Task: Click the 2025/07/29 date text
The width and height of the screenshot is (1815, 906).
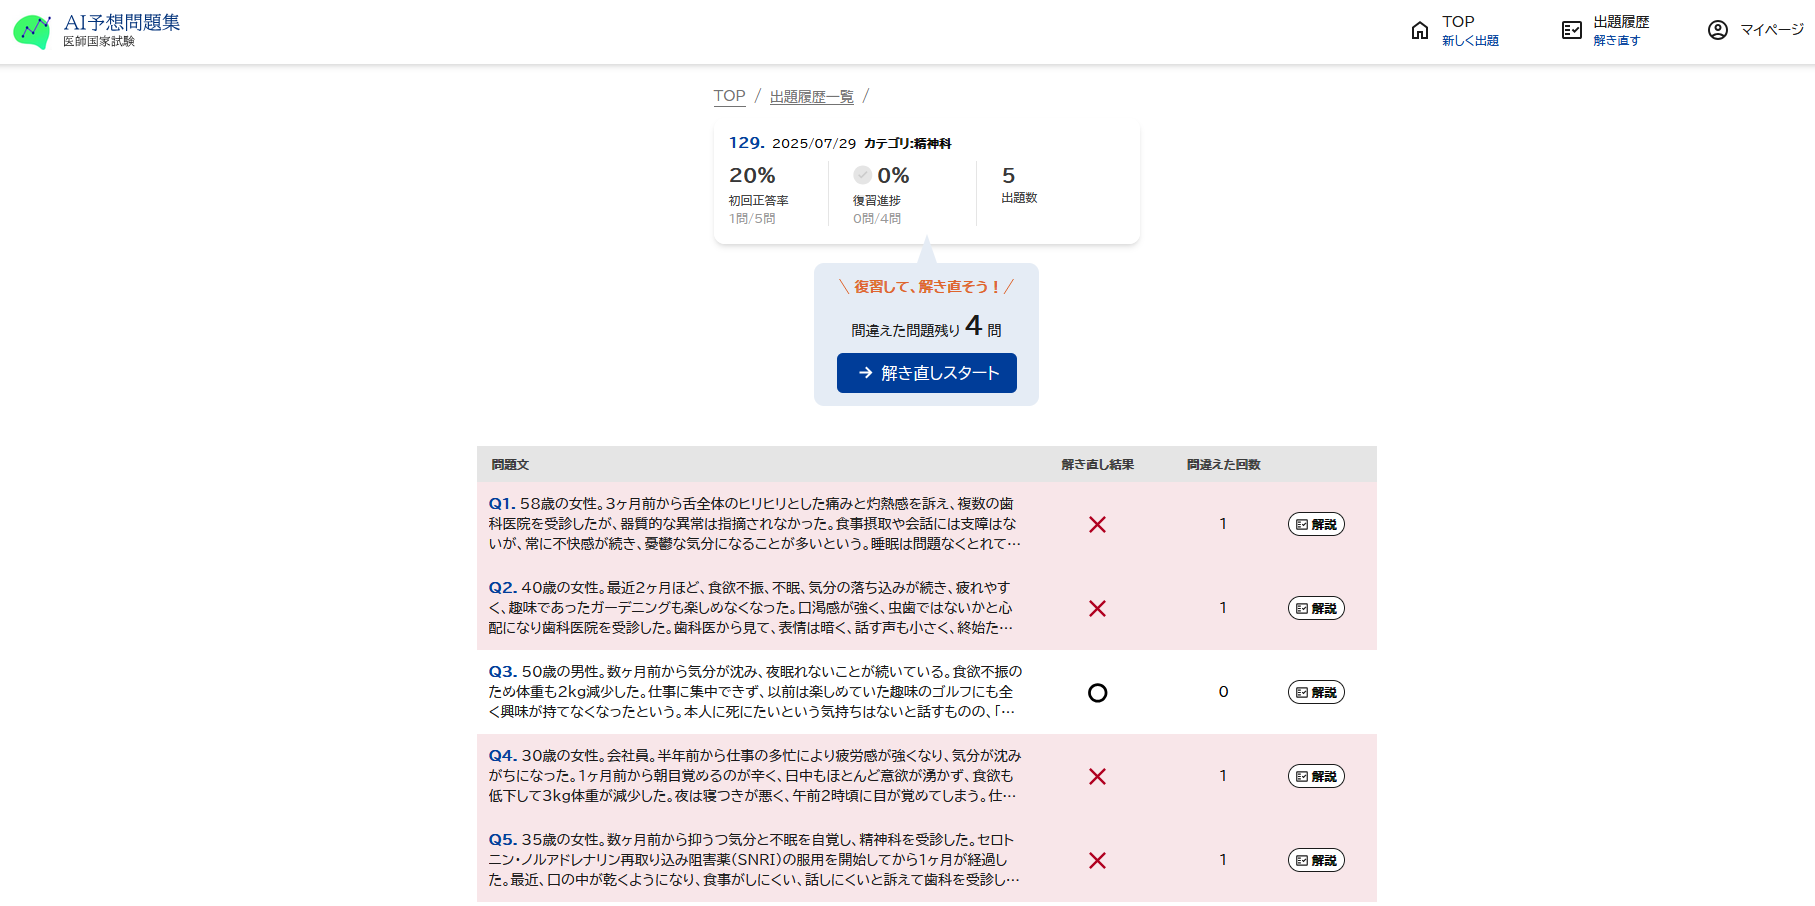Action: point(814,143)
